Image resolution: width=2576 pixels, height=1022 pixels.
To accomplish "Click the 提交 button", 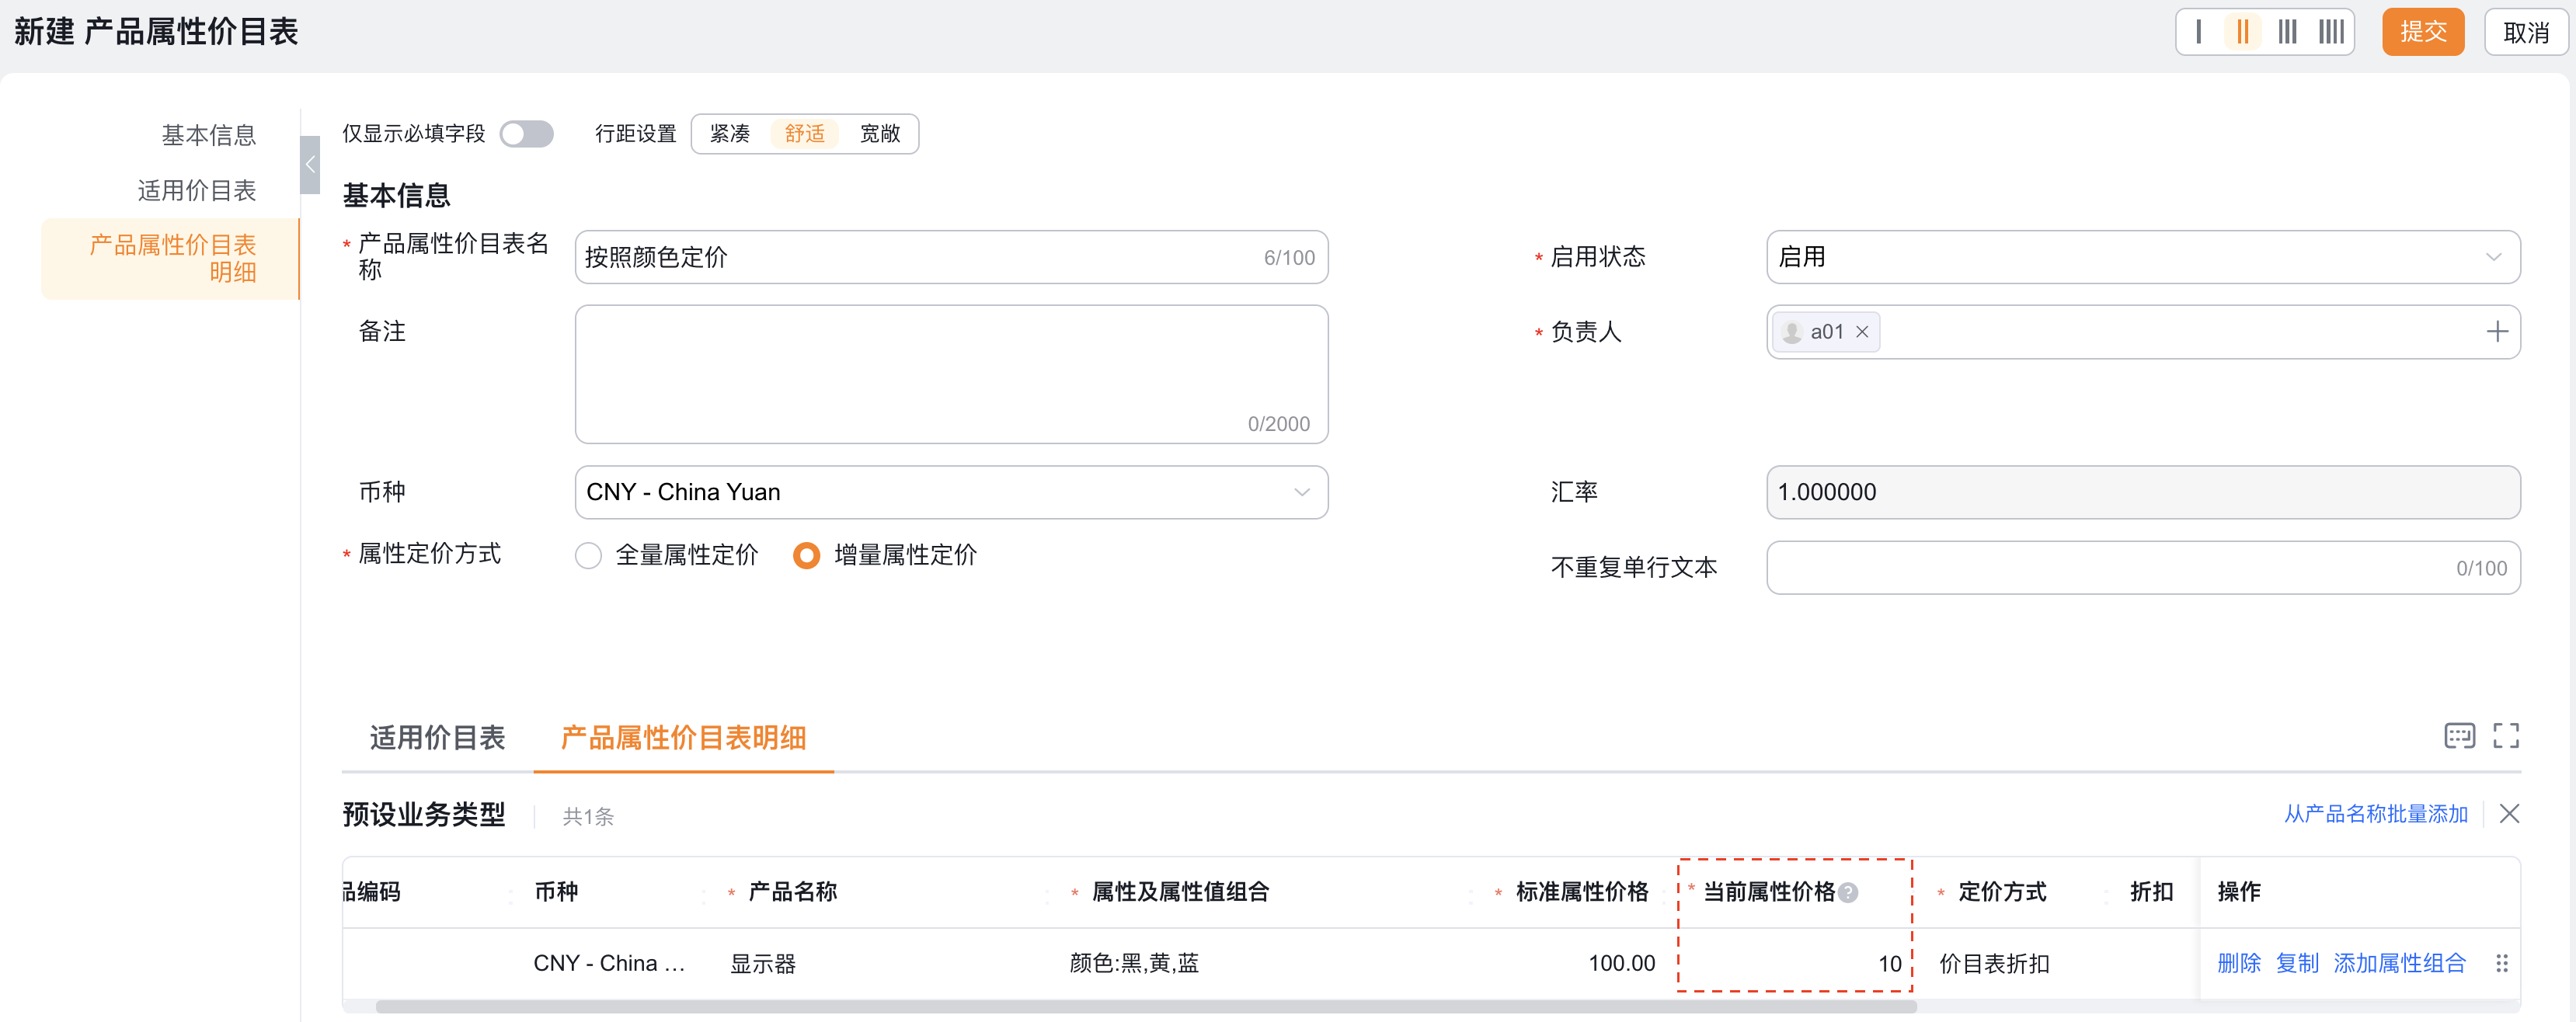I will (x=2422, y=32).
